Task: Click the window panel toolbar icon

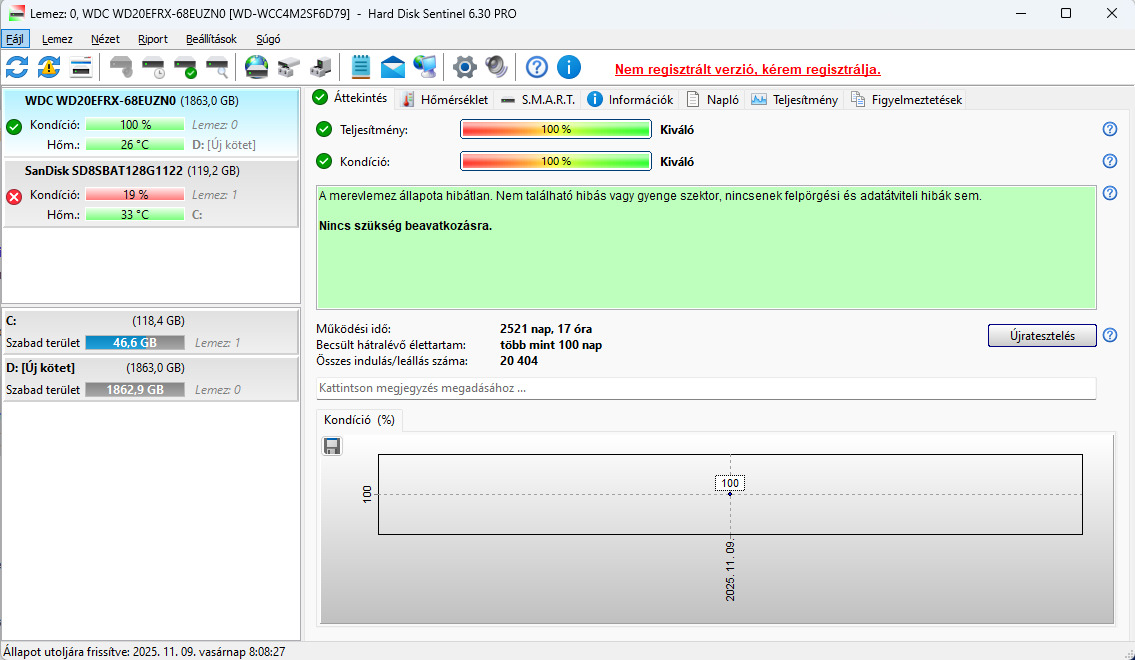Action: coord(81,67)
